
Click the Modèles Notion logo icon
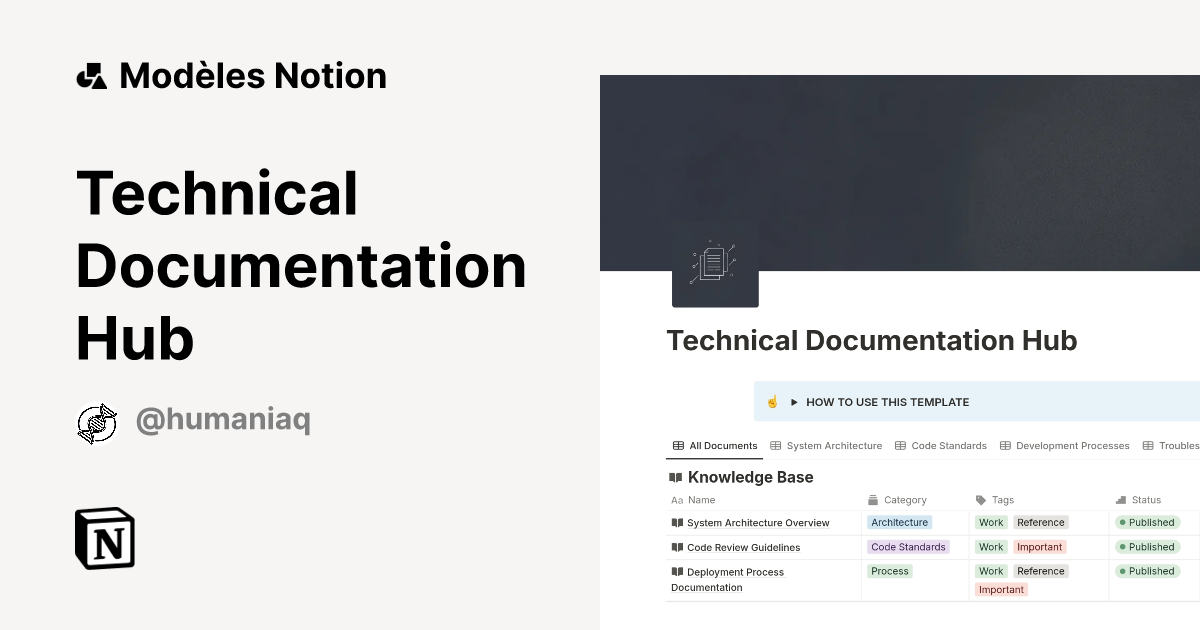[94, 74]
